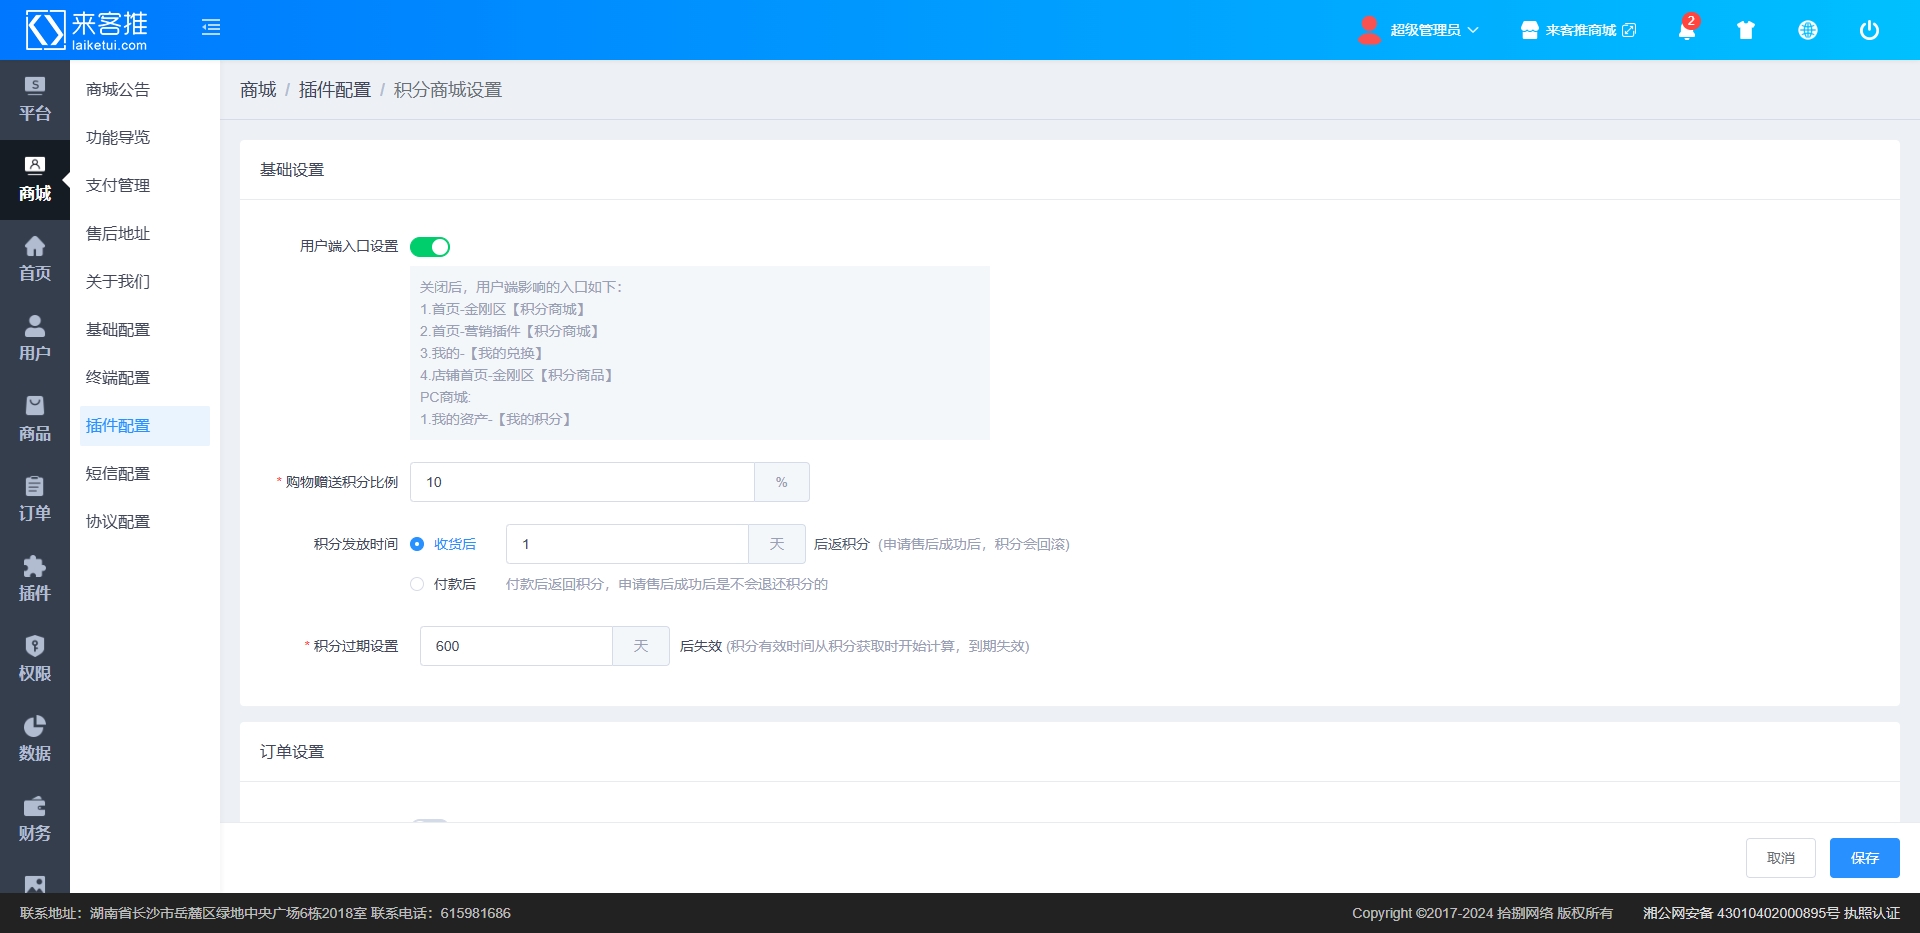The width and height of the screenshot is (1920, 933).
Task: Toggle the 用户端入口设置 switch off
Action: coord(430,247)
